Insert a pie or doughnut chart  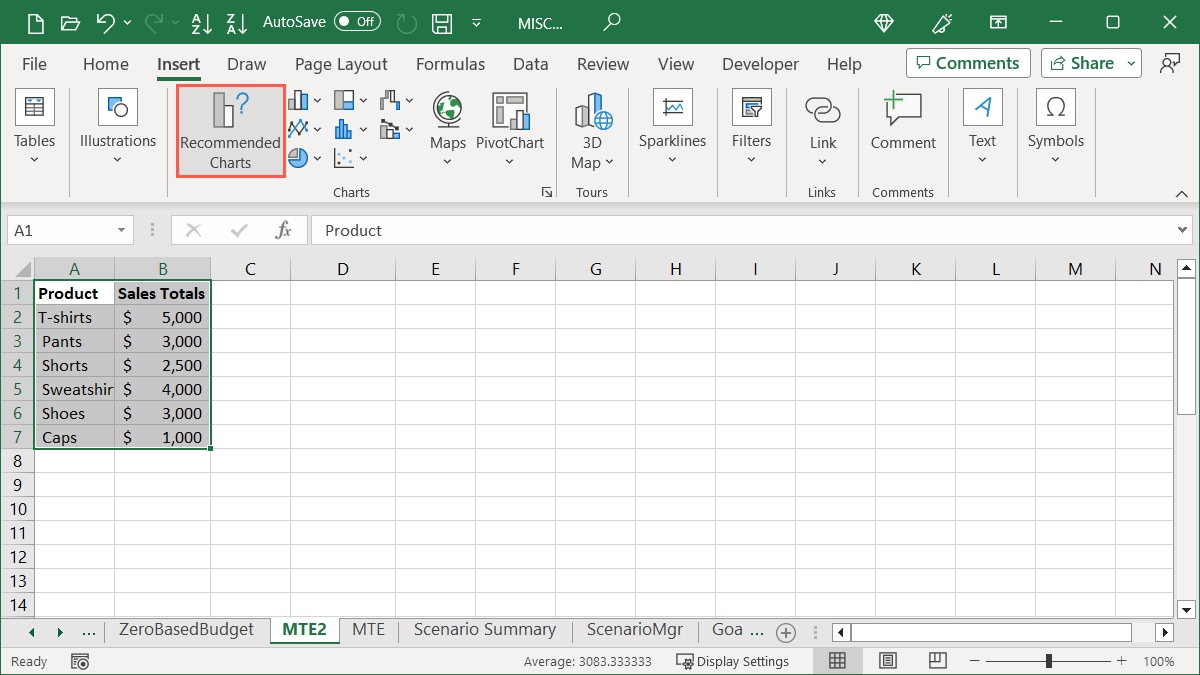point(296,157)
